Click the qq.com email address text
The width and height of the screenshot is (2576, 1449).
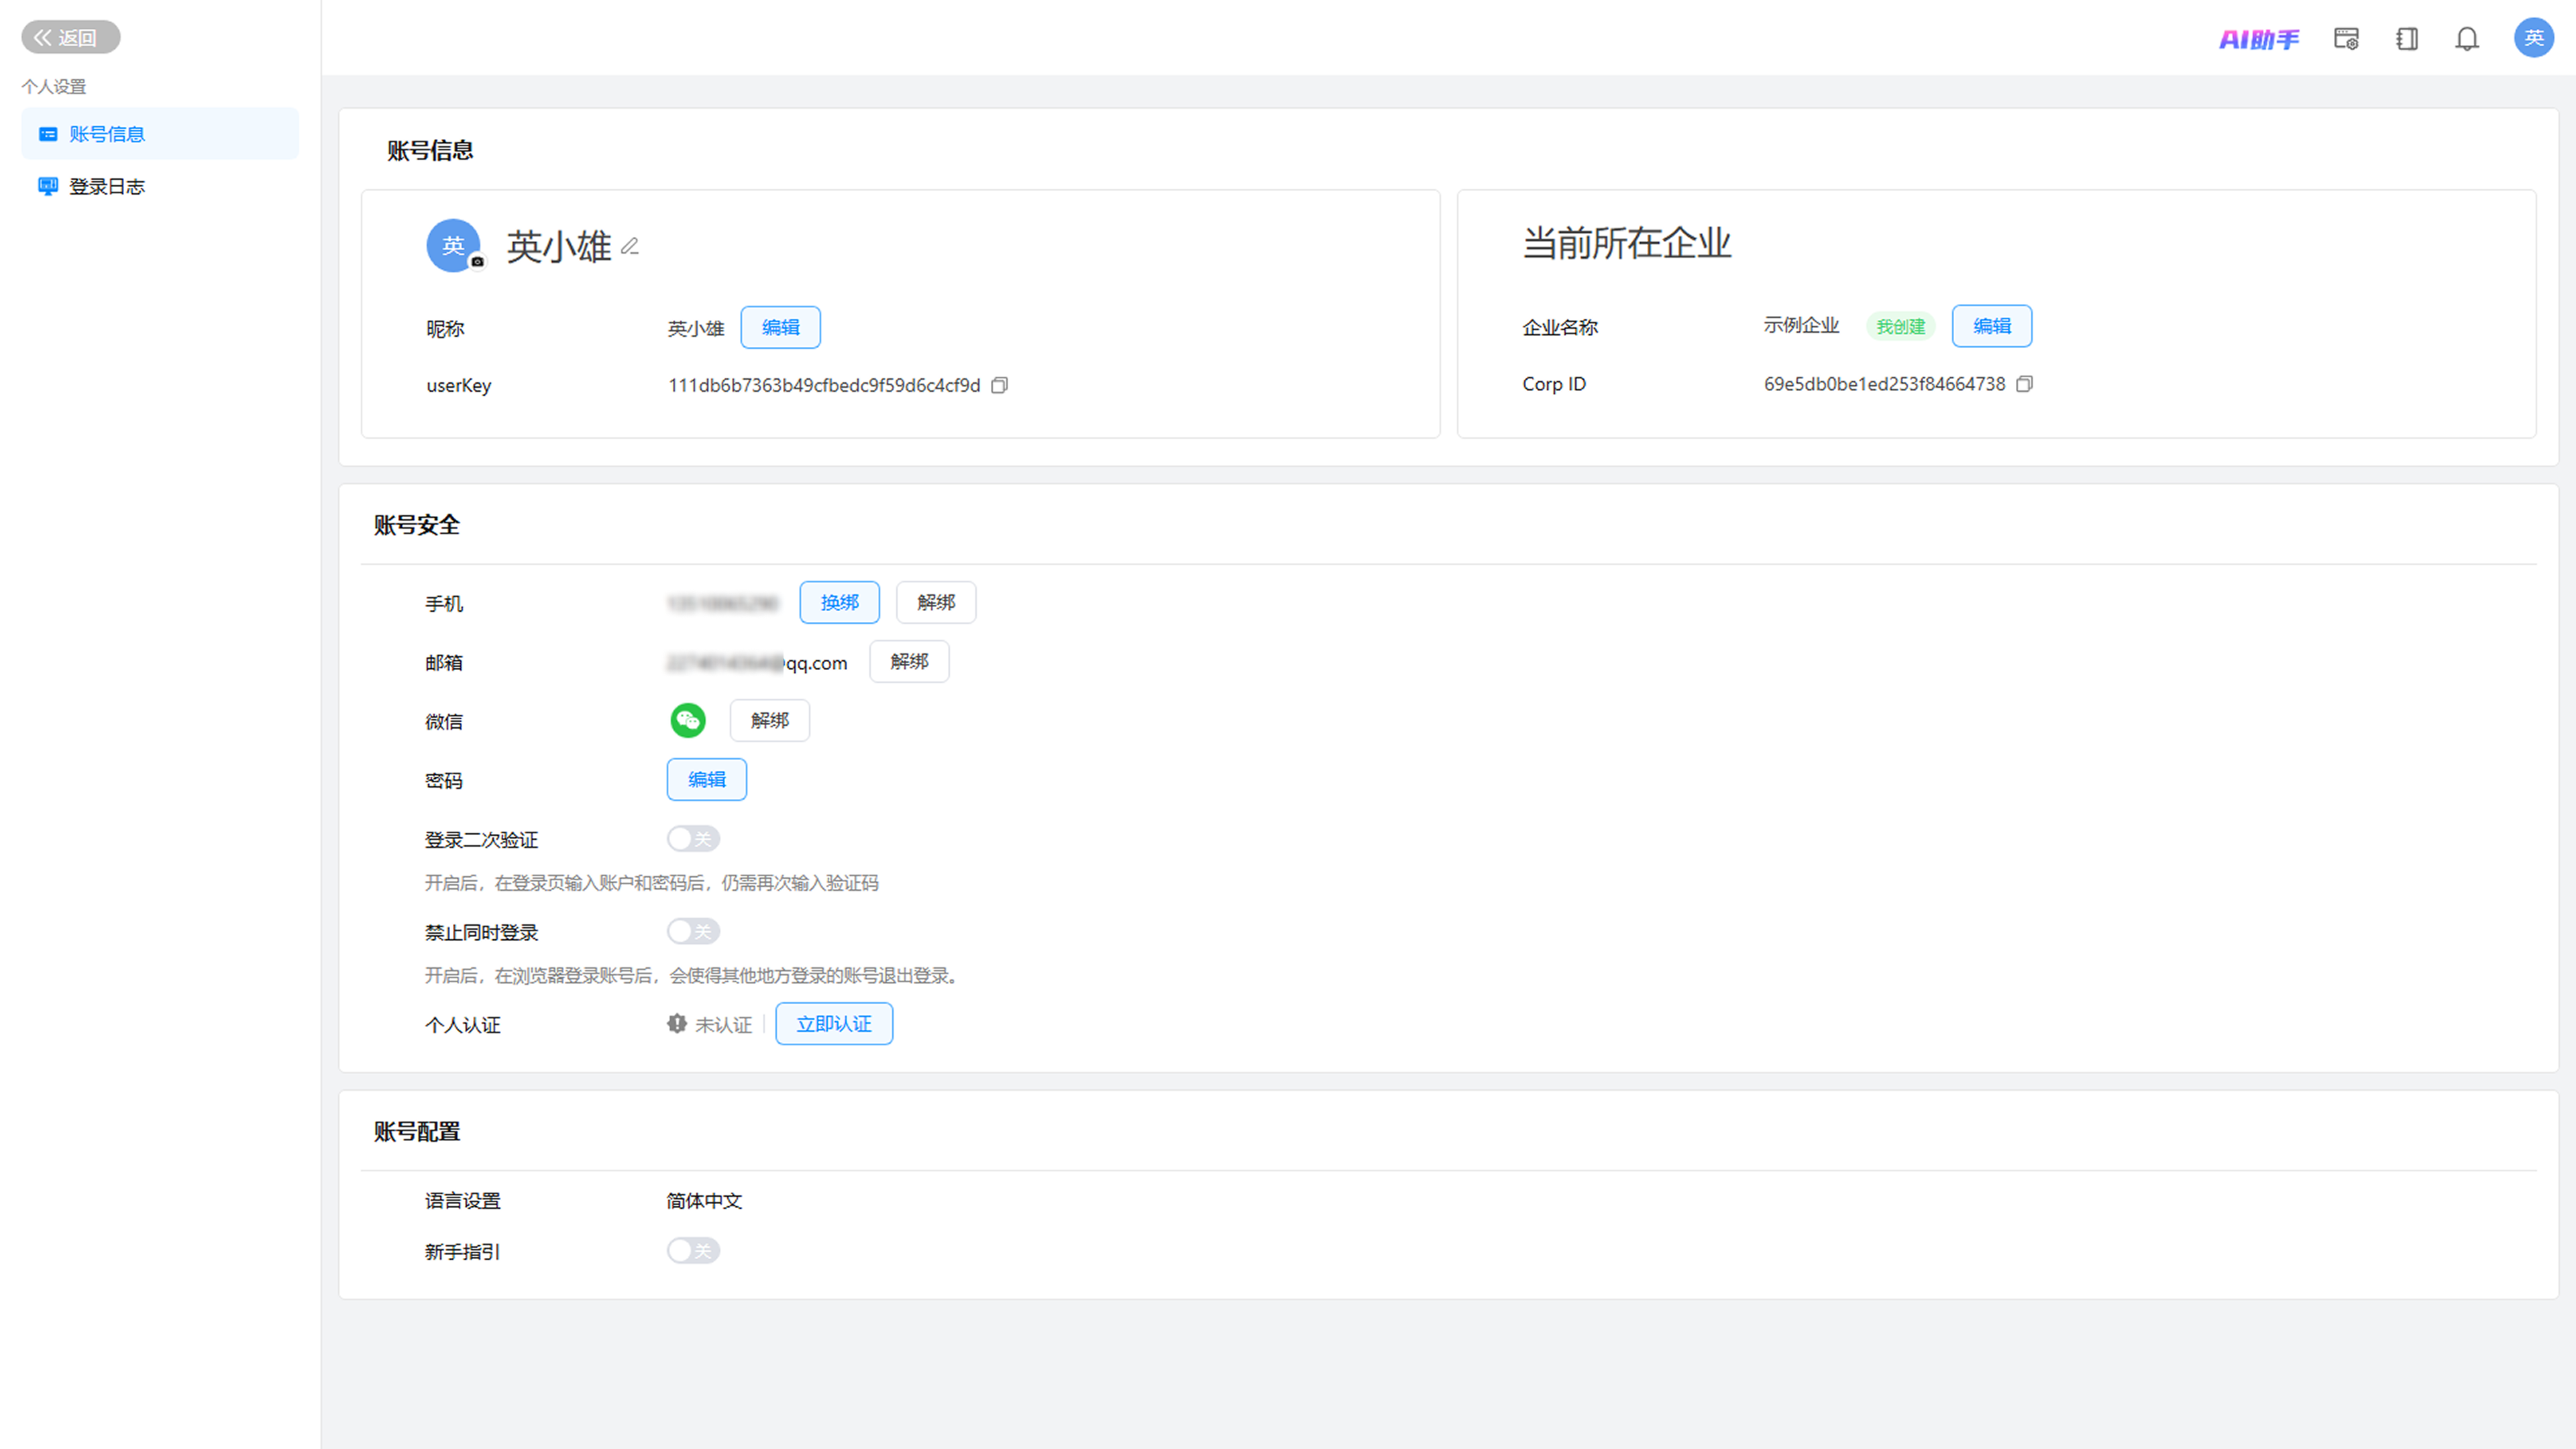click(x=757, y=663)
